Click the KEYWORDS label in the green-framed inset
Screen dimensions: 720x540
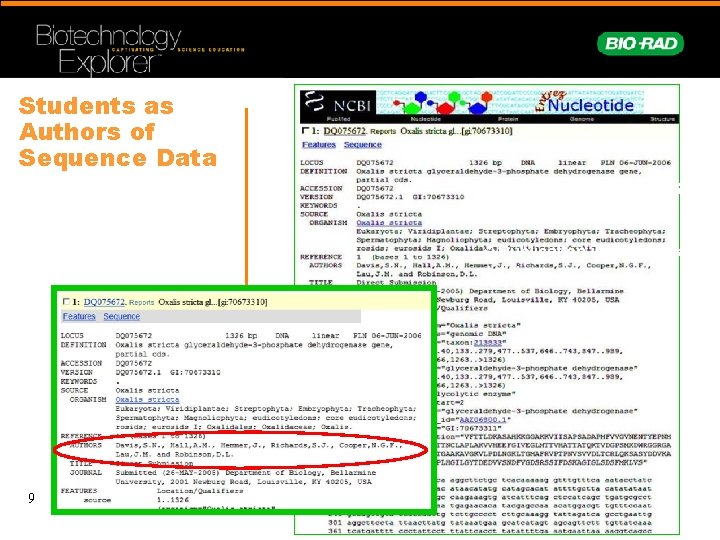pos(79,381)
